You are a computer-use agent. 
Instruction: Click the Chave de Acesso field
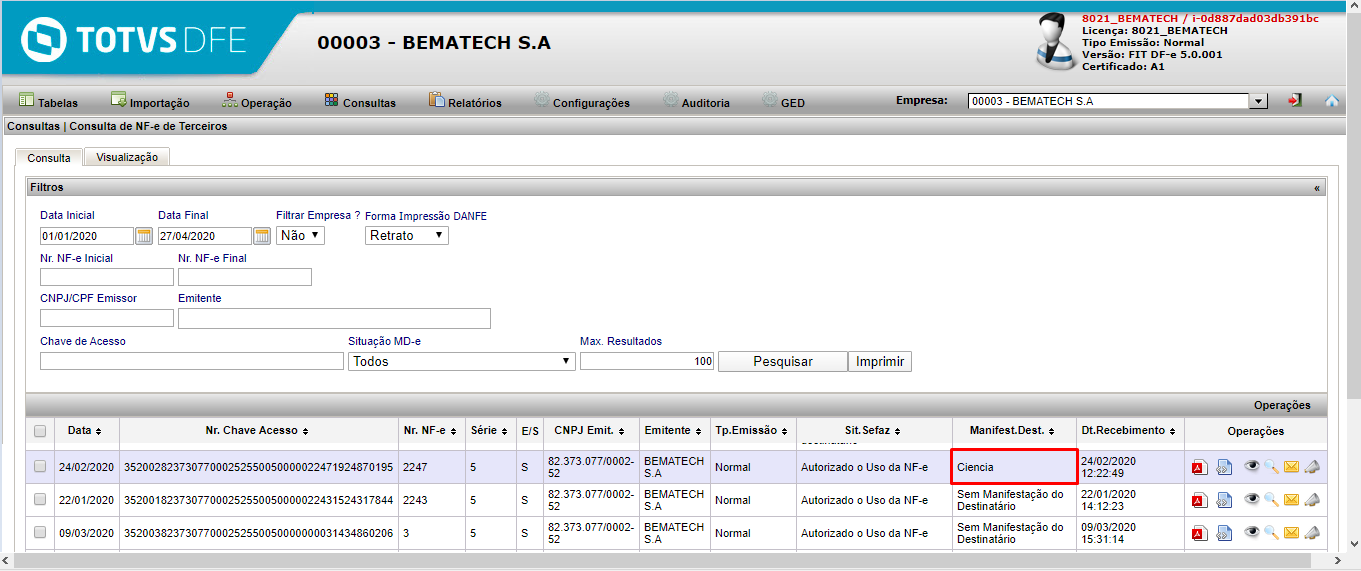pyautogui.click(x=192, y=361)
